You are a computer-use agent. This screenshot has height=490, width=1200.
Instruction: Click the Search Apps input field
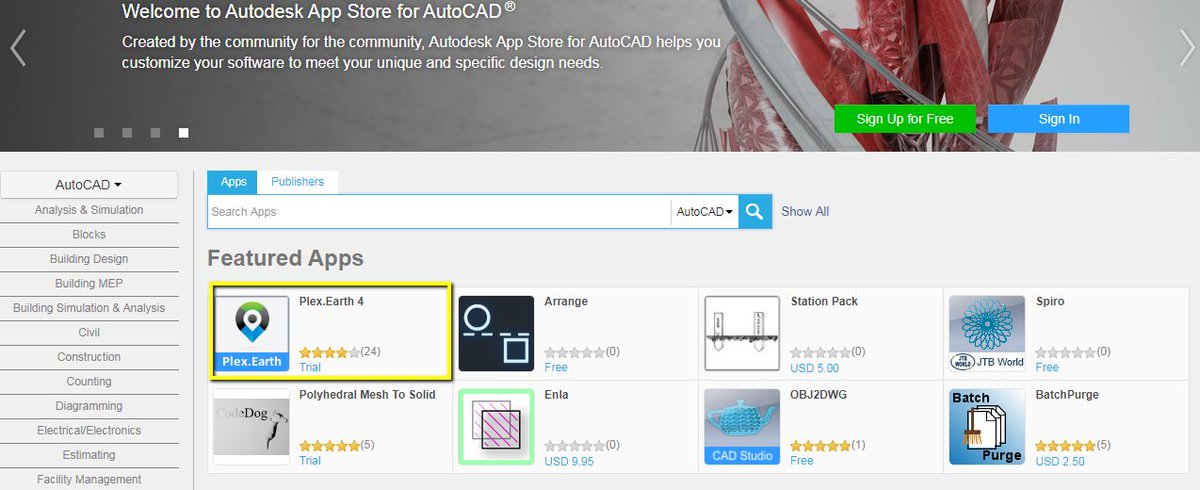[439, 212]
